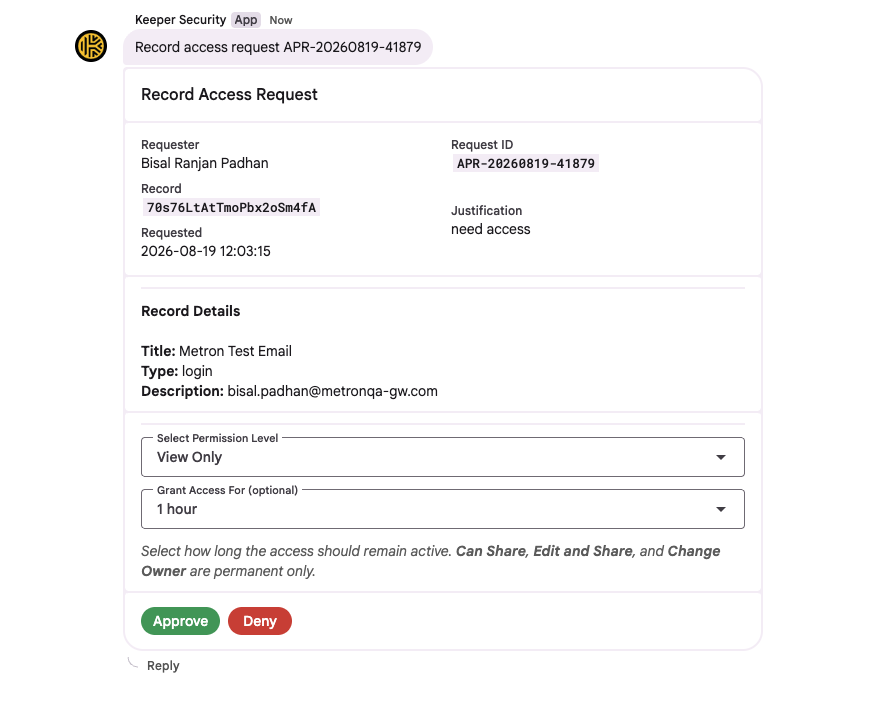Deny the record access request
The height and width of the screenshot is (702, 886).
pos(260,621)
